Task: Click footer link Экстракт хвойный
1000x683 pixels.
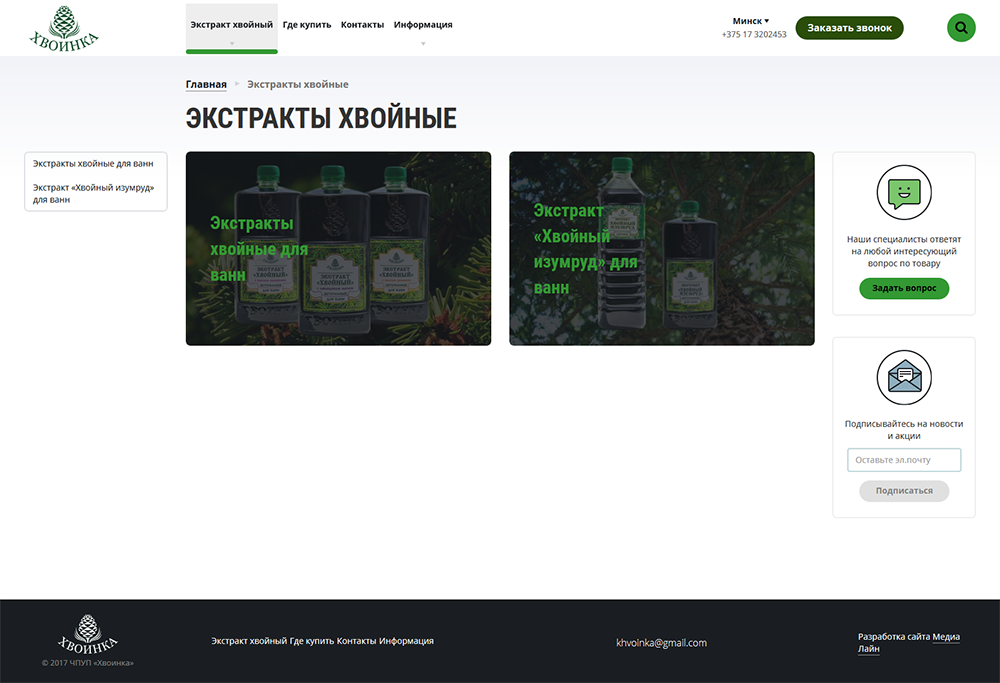Action: click(249, 641)
